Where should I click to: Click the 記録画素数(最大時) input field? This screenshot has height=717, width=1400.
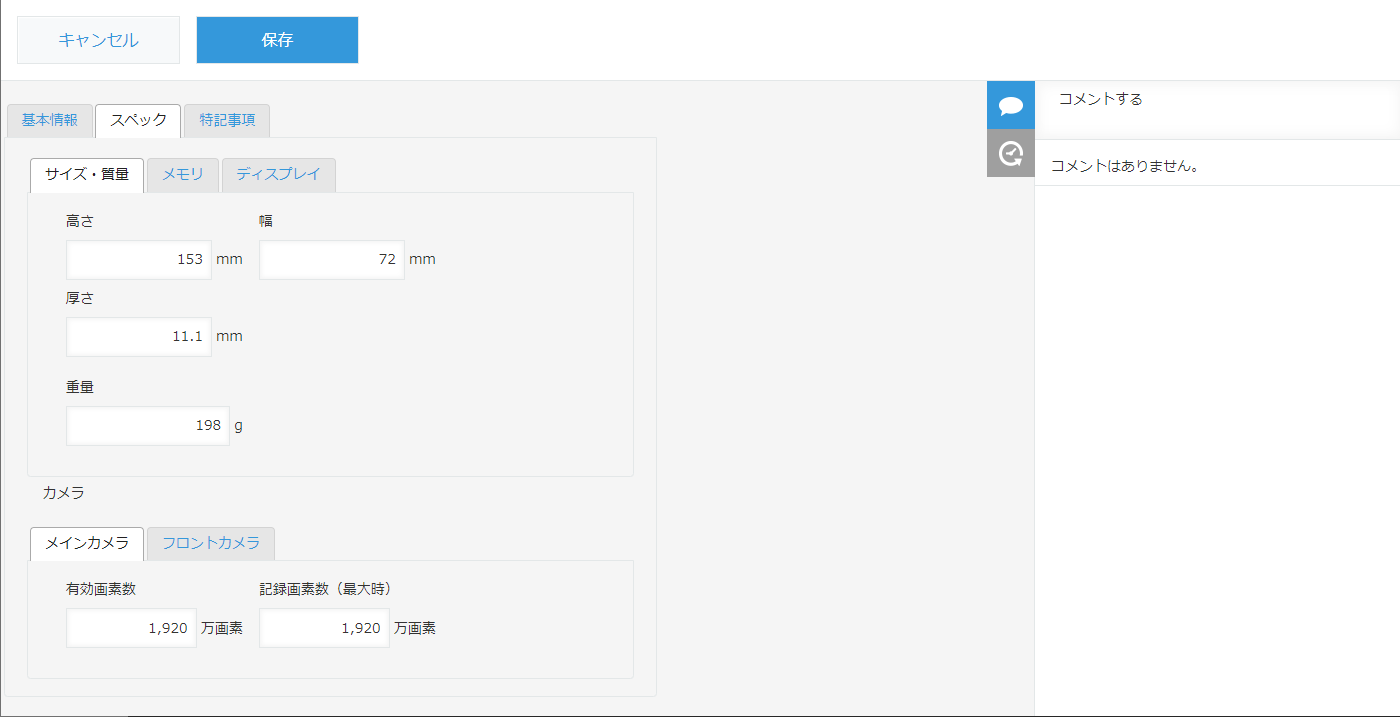[324, 628]
